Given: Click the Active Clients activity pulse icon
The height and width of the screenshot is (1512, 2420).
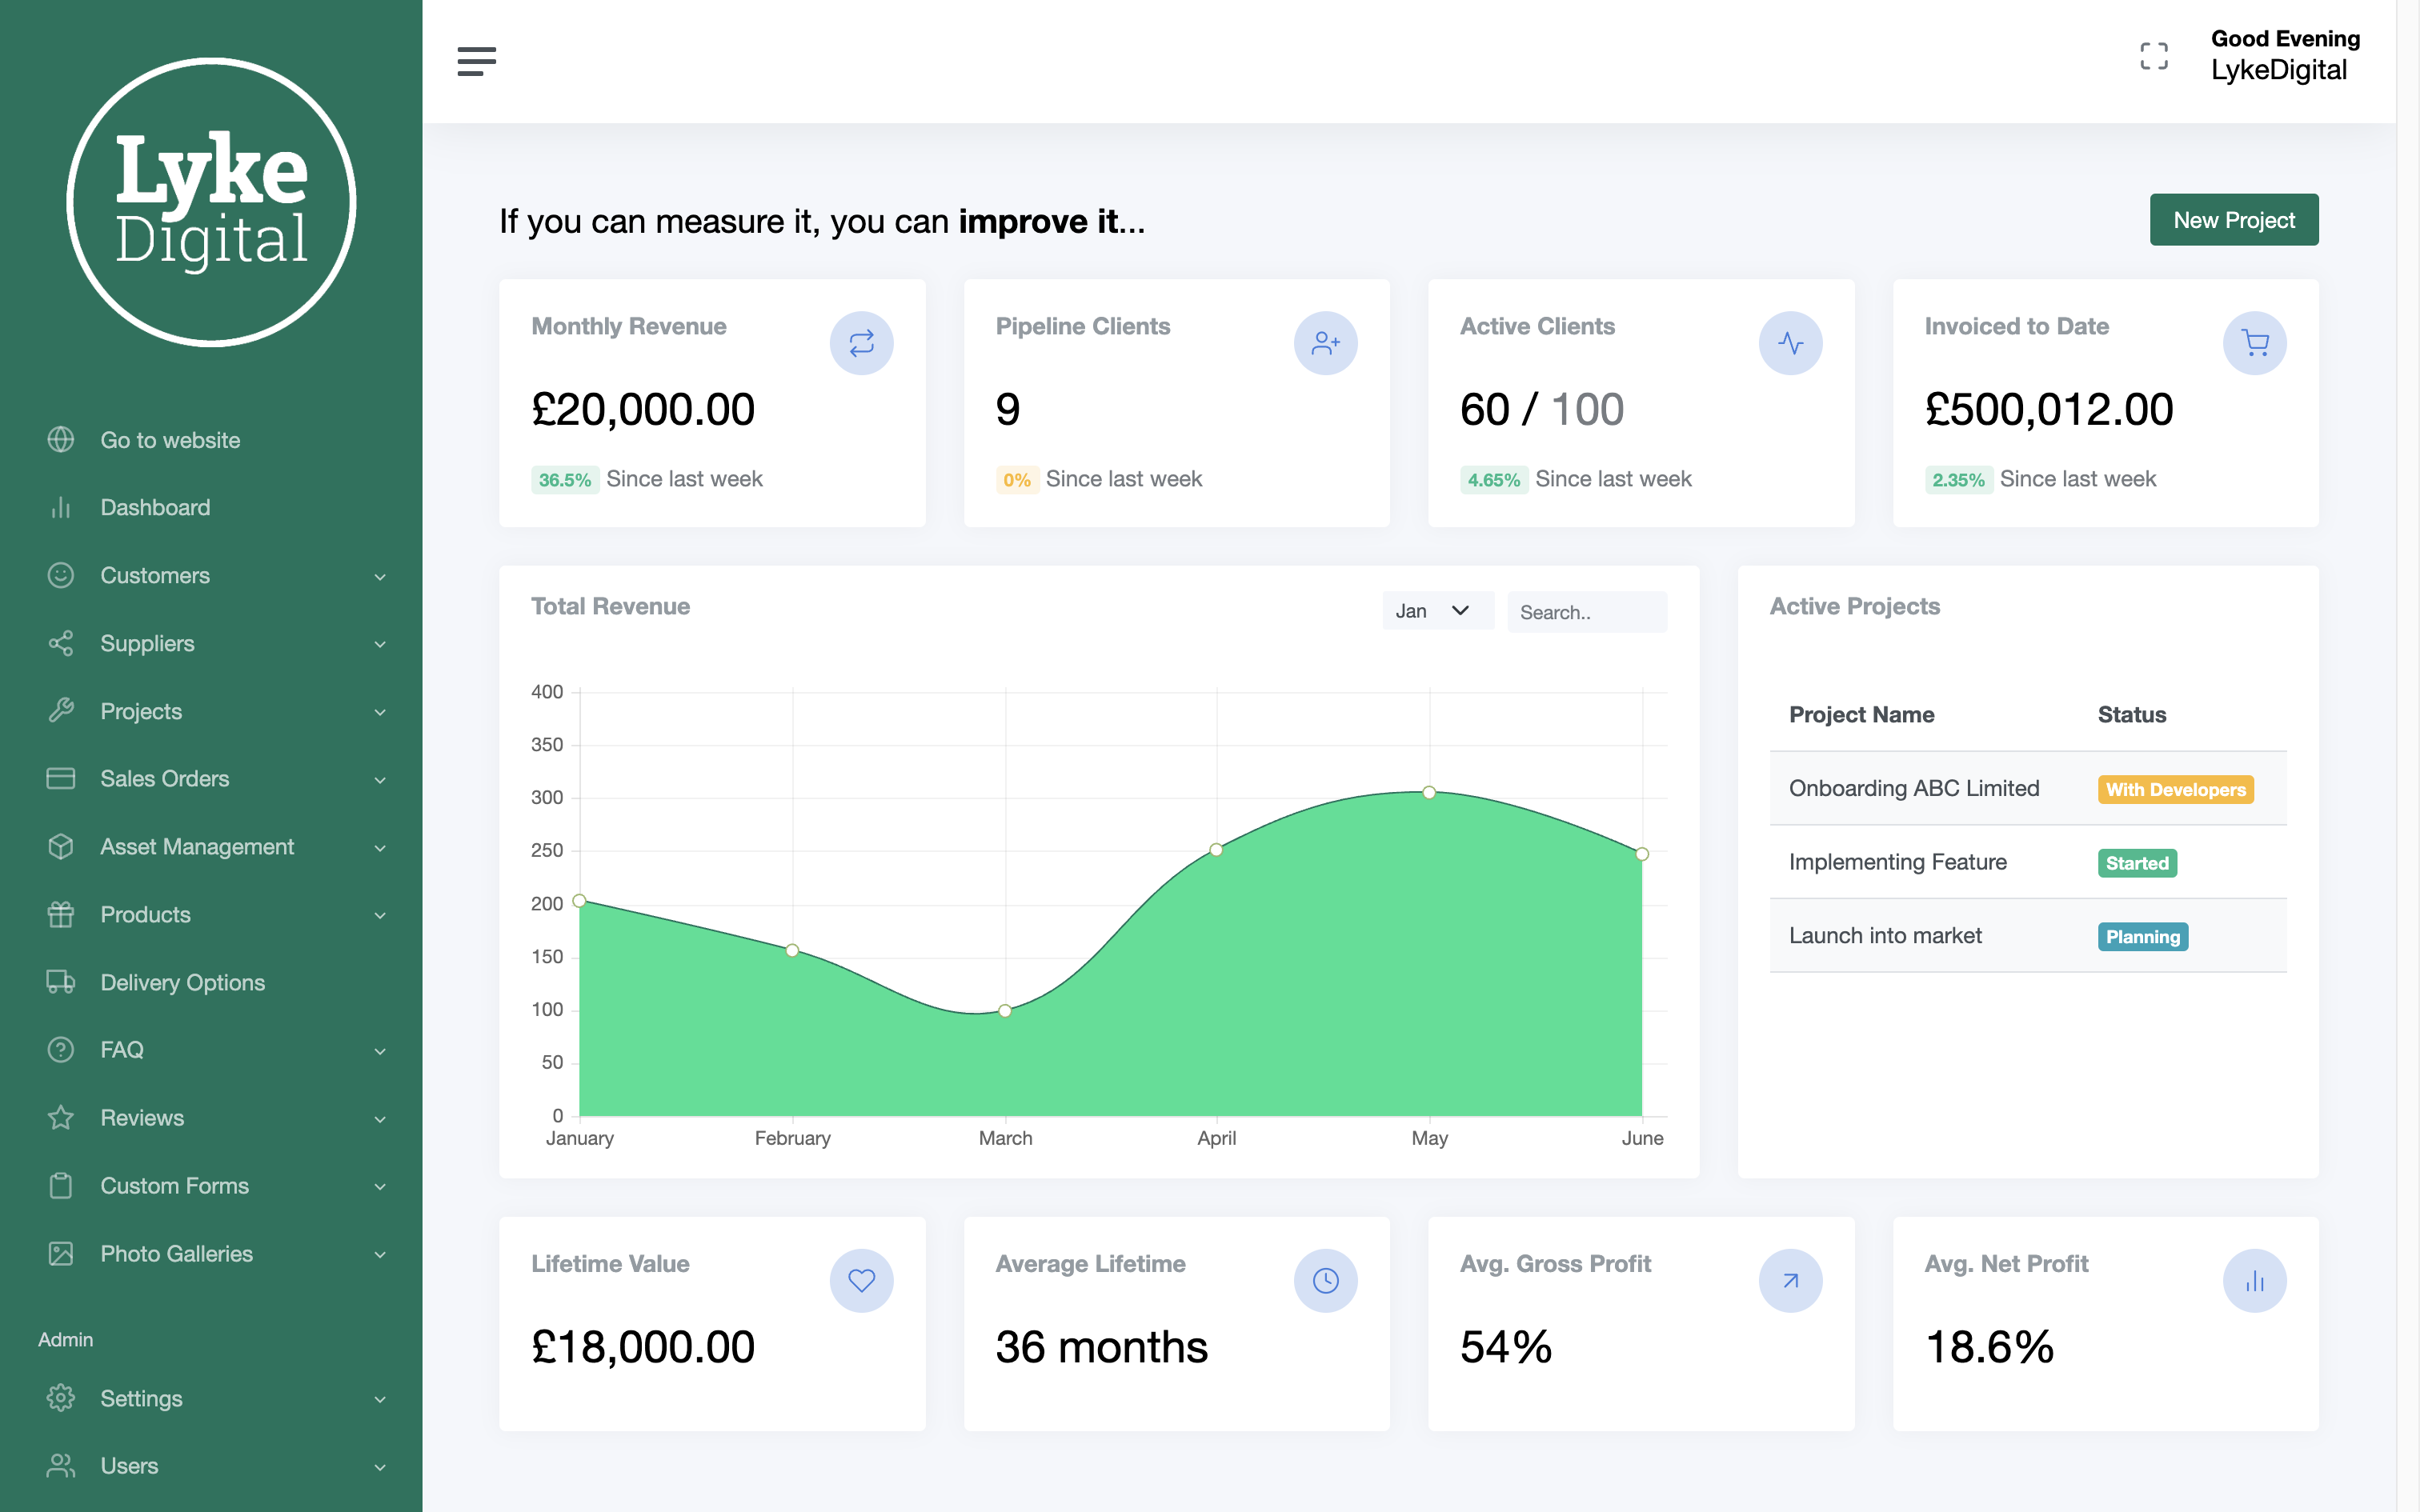Looking at the screenshot, I should coord(1790,343).
